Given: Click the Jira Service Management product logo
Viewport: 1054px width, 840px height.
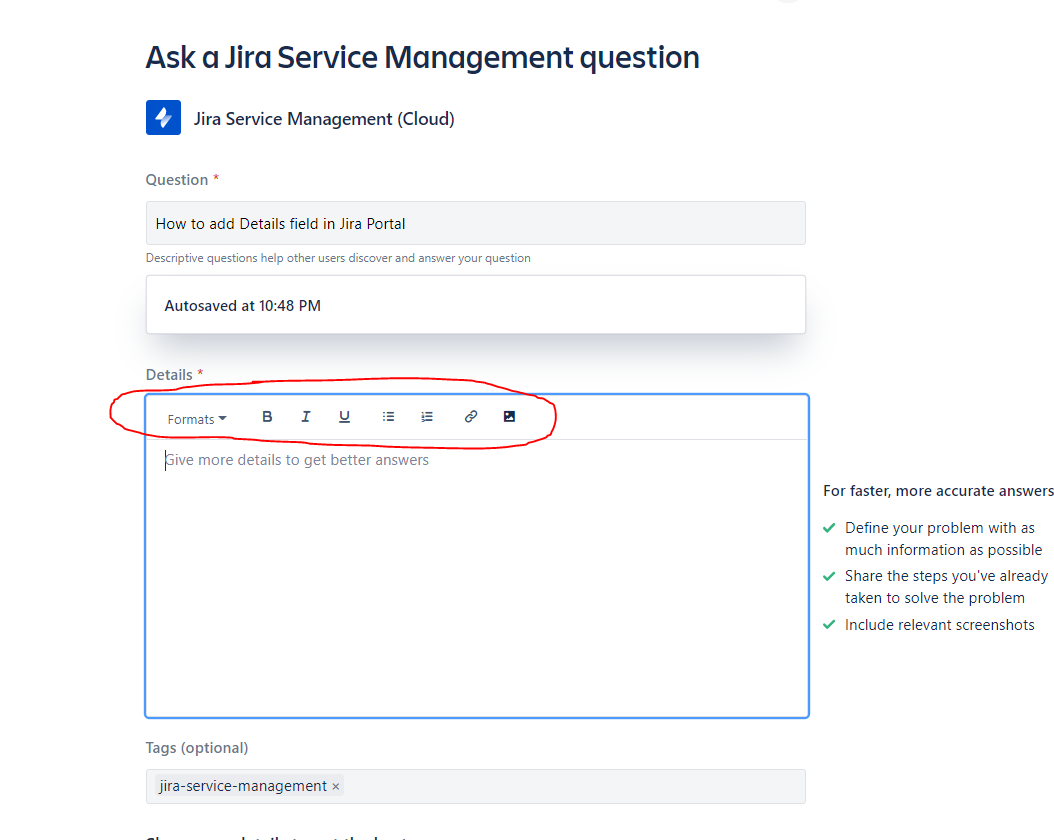Looking at the screenshot, I should (x=163, y=118).
